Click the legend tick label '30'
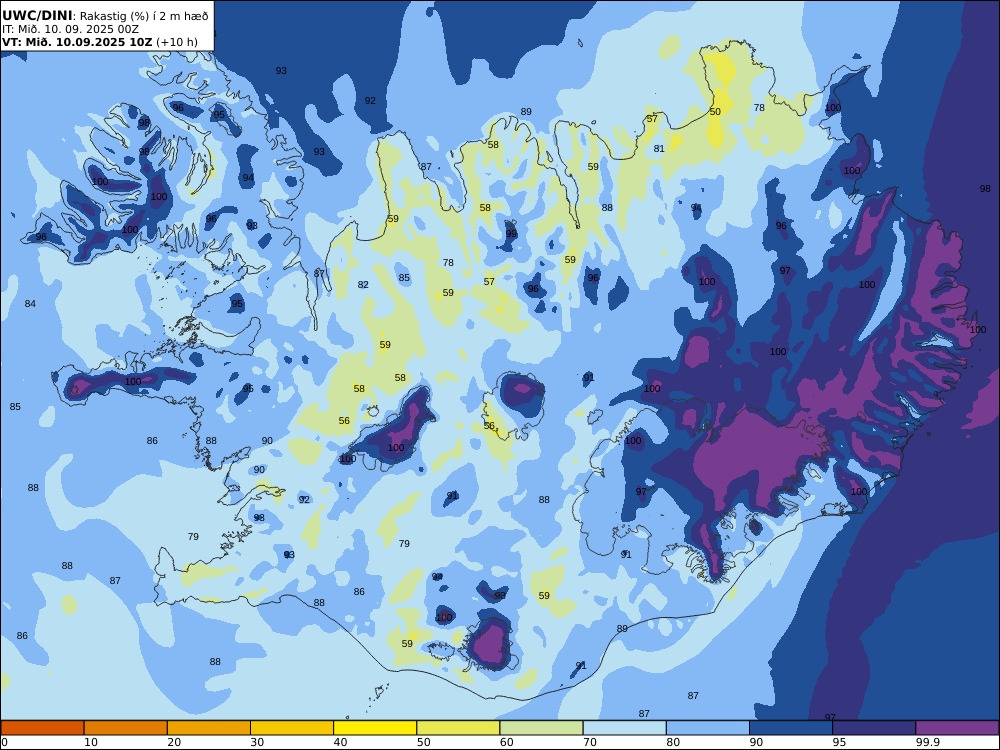The height and width of the screenshot is (750, 1000). point(258,742)
